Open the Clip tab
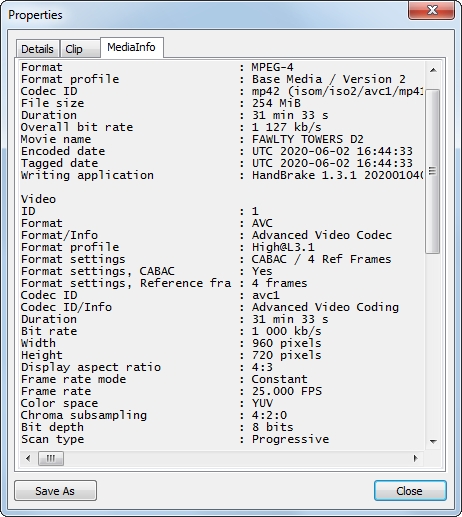Screen dimensions: 462x517 click(80, 49)
